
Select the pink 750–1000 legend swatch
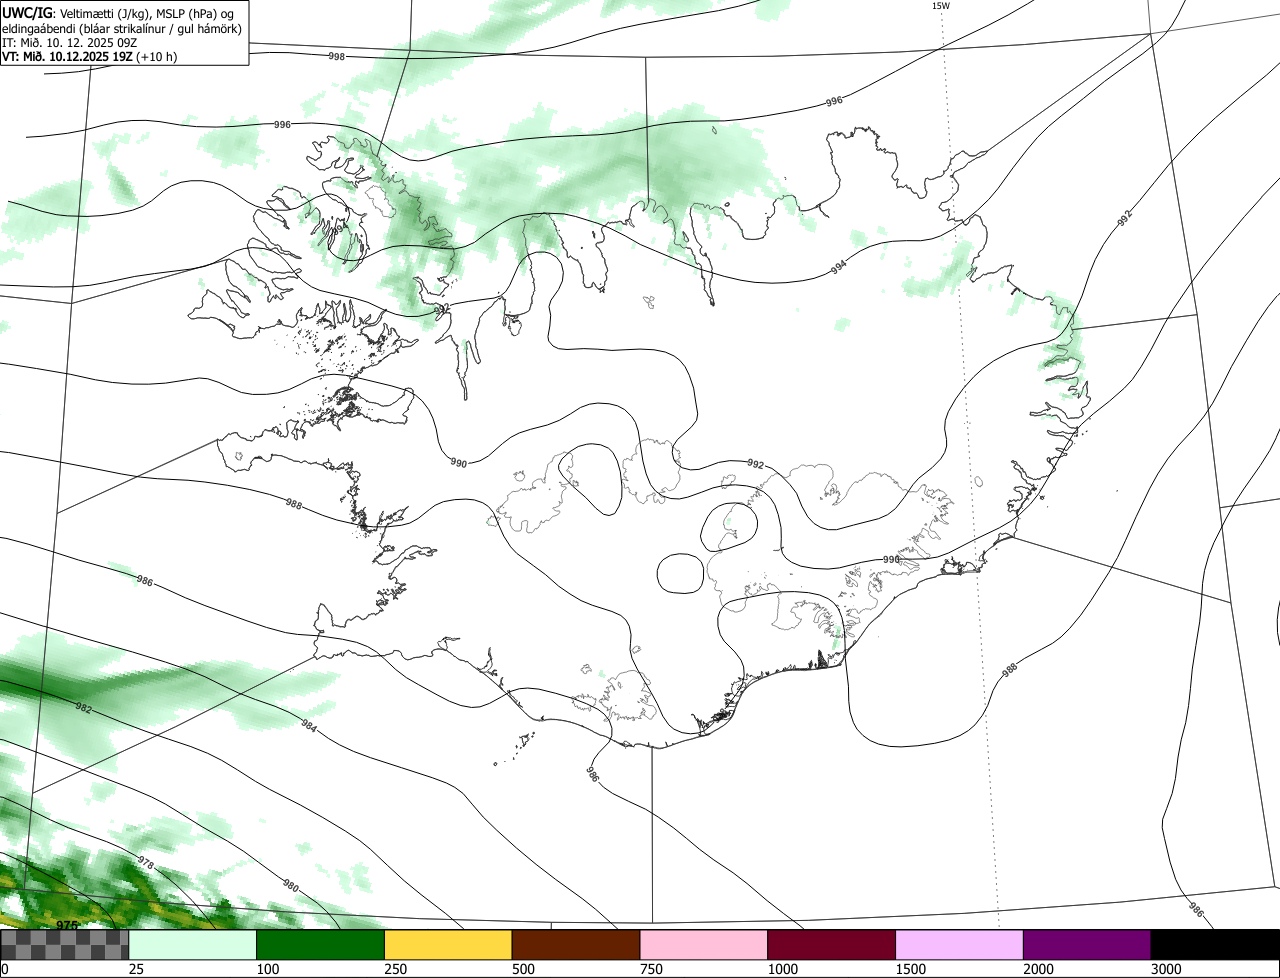tap(704, 945)
